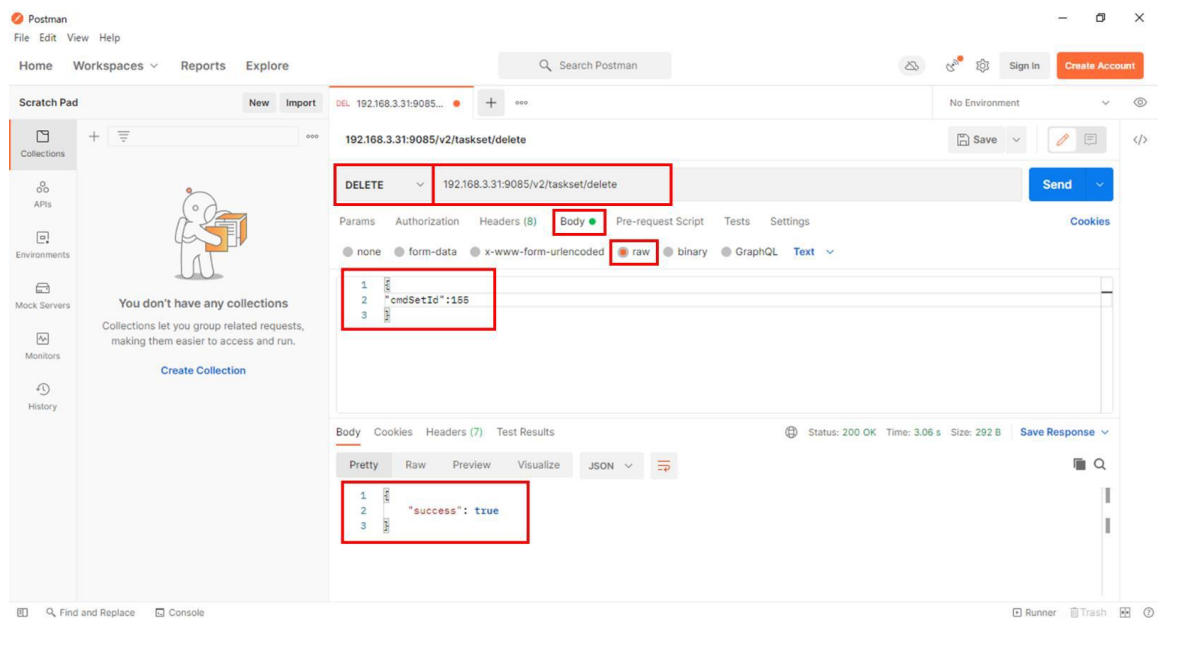Open the JSON response format dropdown
The width and height of the screenshot is (1192, 660).
tap(611, 466)
